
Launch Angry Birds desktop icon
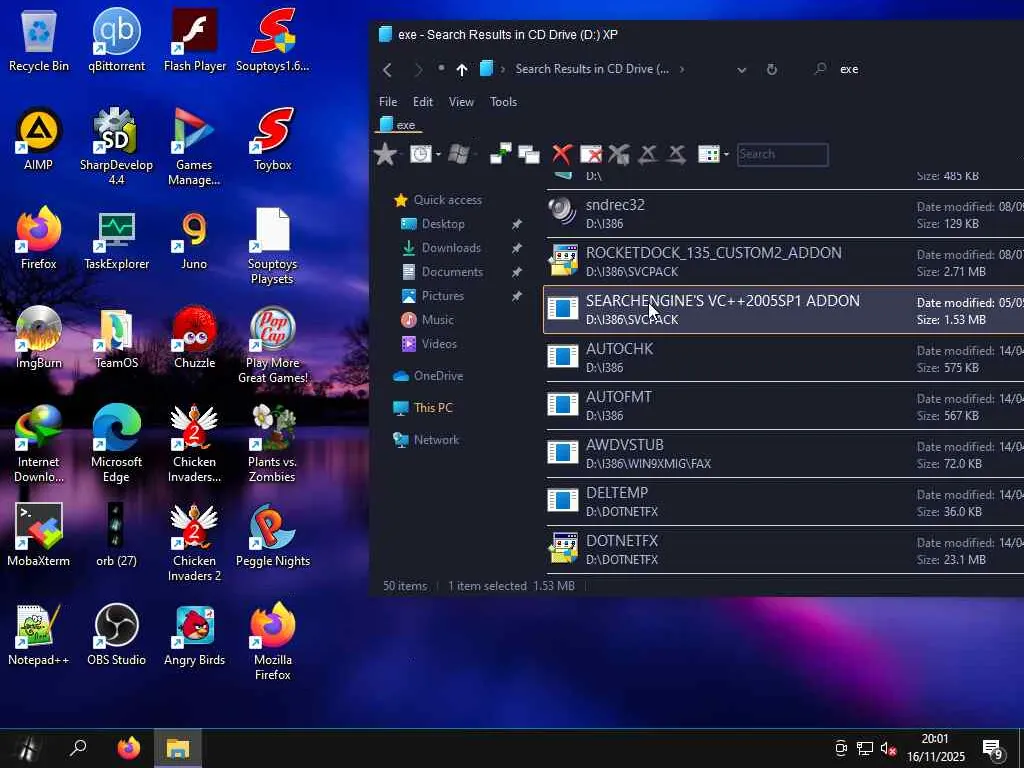195,633
